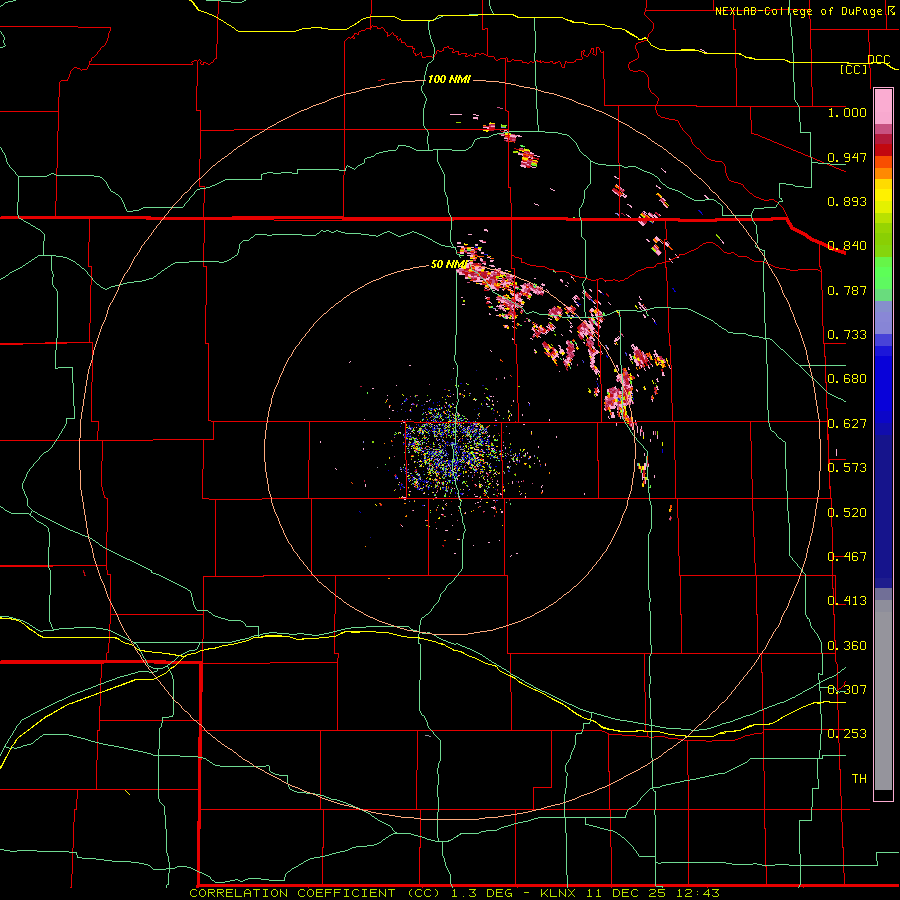Click the [CC] units label above color bar

(854, 69)
